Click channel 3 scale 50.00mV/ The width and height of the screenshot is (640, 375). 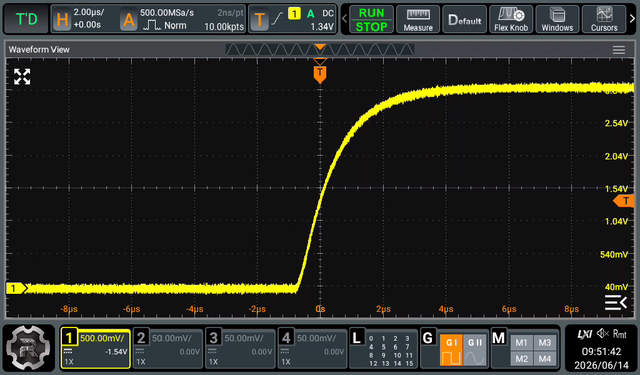coord(244,338)
